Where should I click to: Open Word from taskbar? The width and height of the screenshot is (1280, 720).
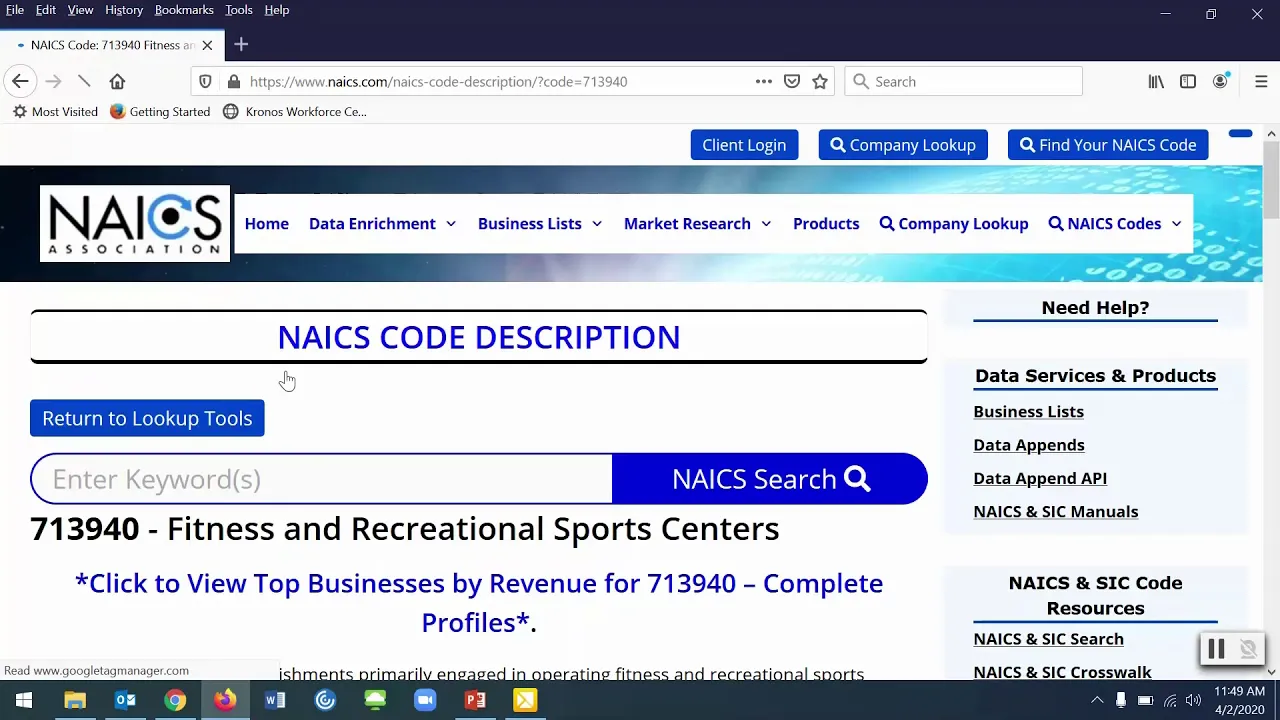tap(275, 700)
